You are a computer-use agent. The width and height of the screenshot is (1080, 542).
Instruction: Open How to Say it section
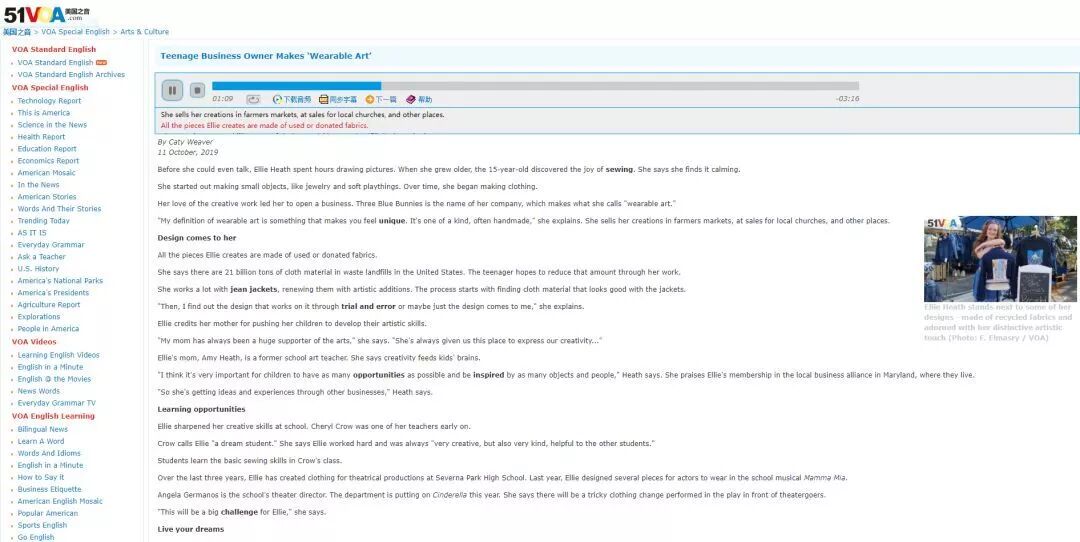coord(41,477)
